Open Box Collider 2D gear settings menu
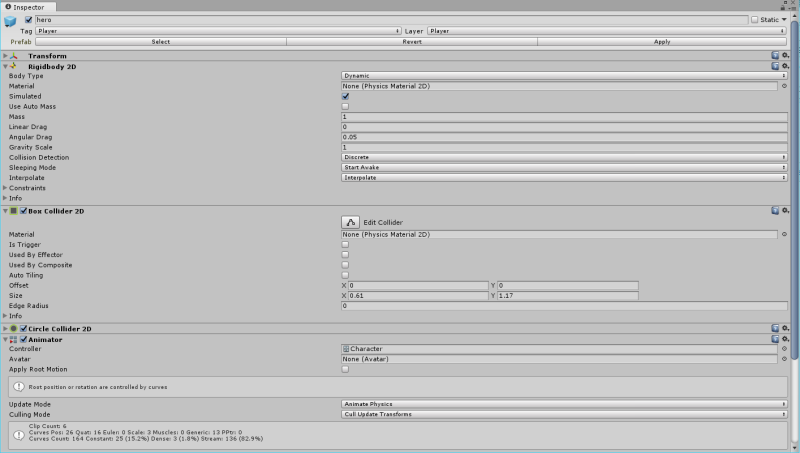This screenshot has height=453, width=800. tap(786, 211)
